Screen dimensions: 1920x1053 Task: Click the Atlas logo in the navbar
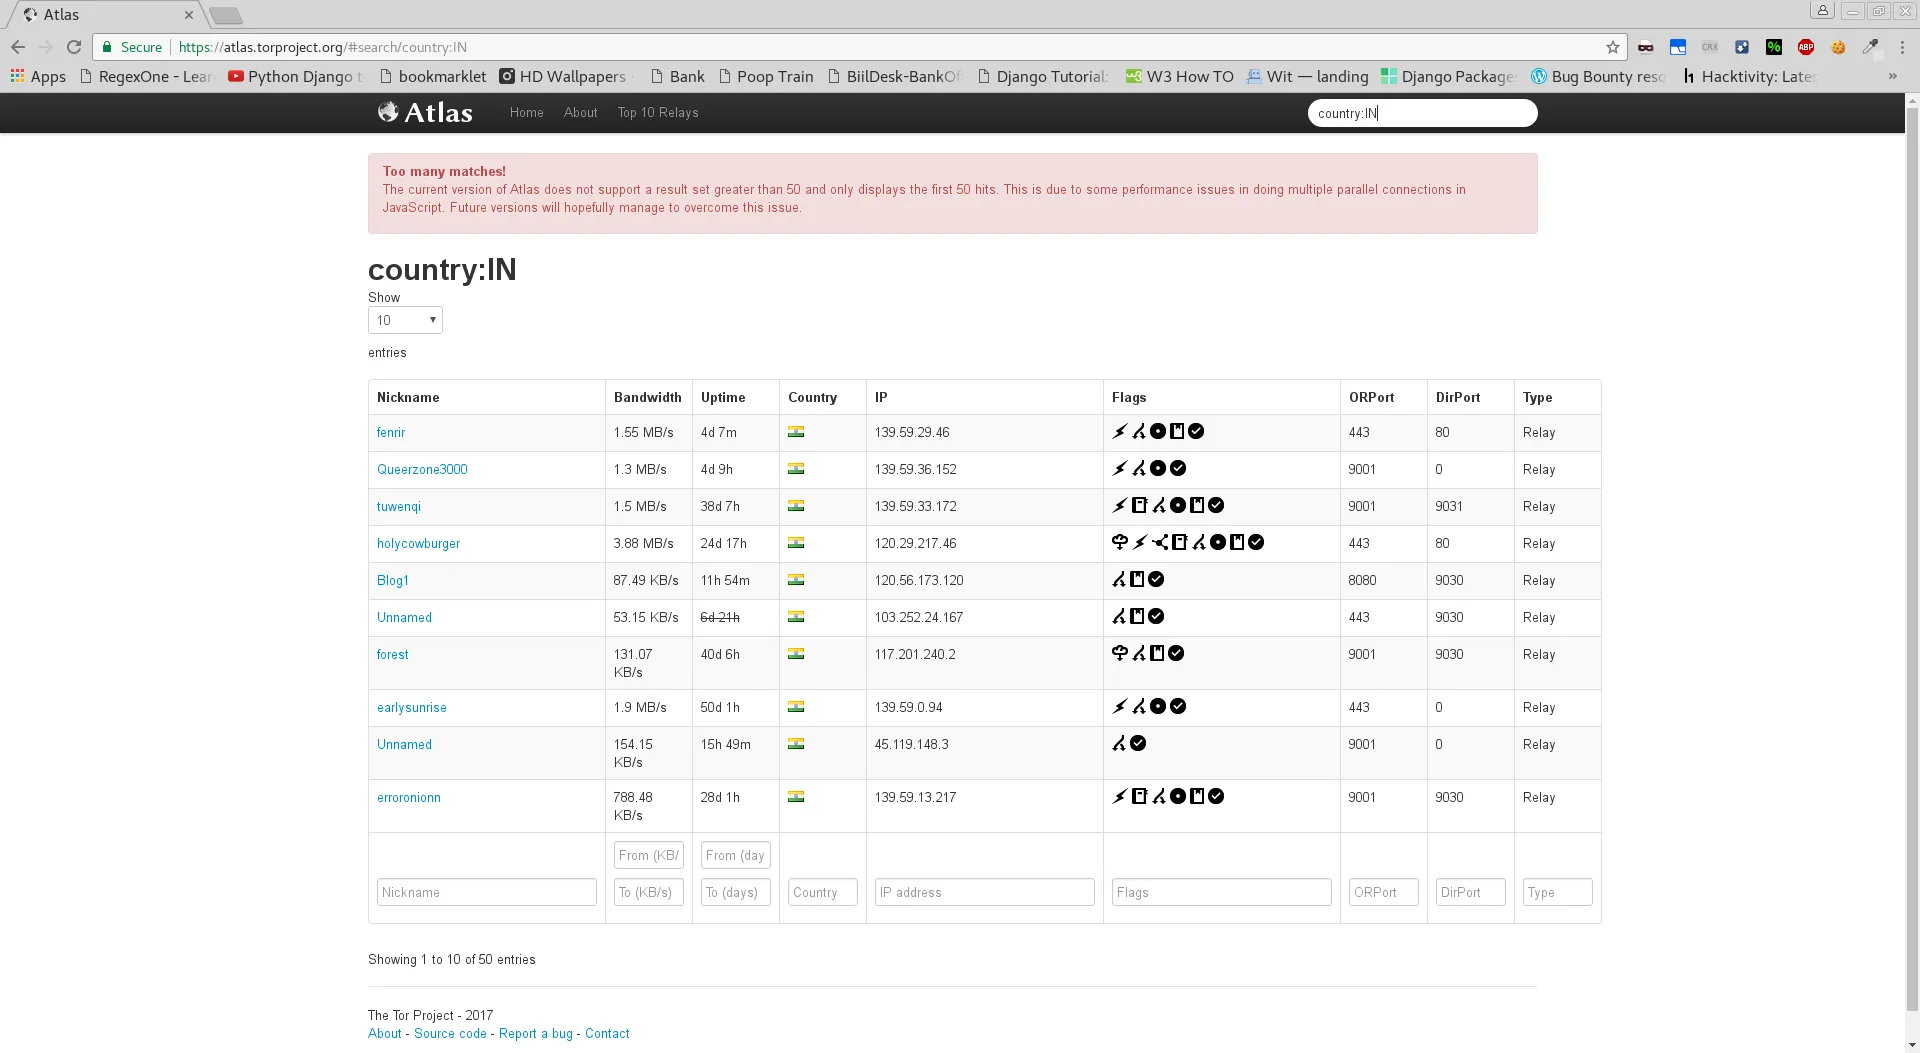pos(425,112)
